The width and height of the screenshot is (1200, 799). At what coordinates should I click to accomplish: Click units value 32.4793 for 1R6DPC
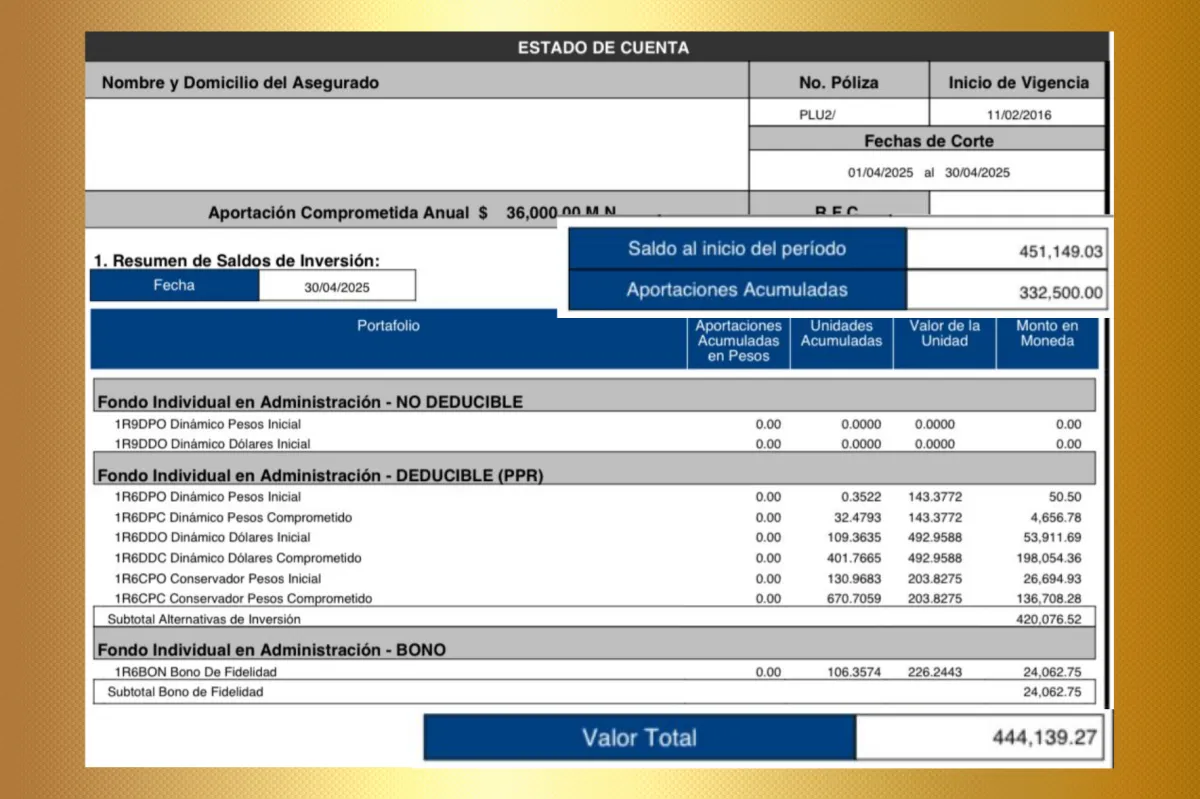pos(857,518)
